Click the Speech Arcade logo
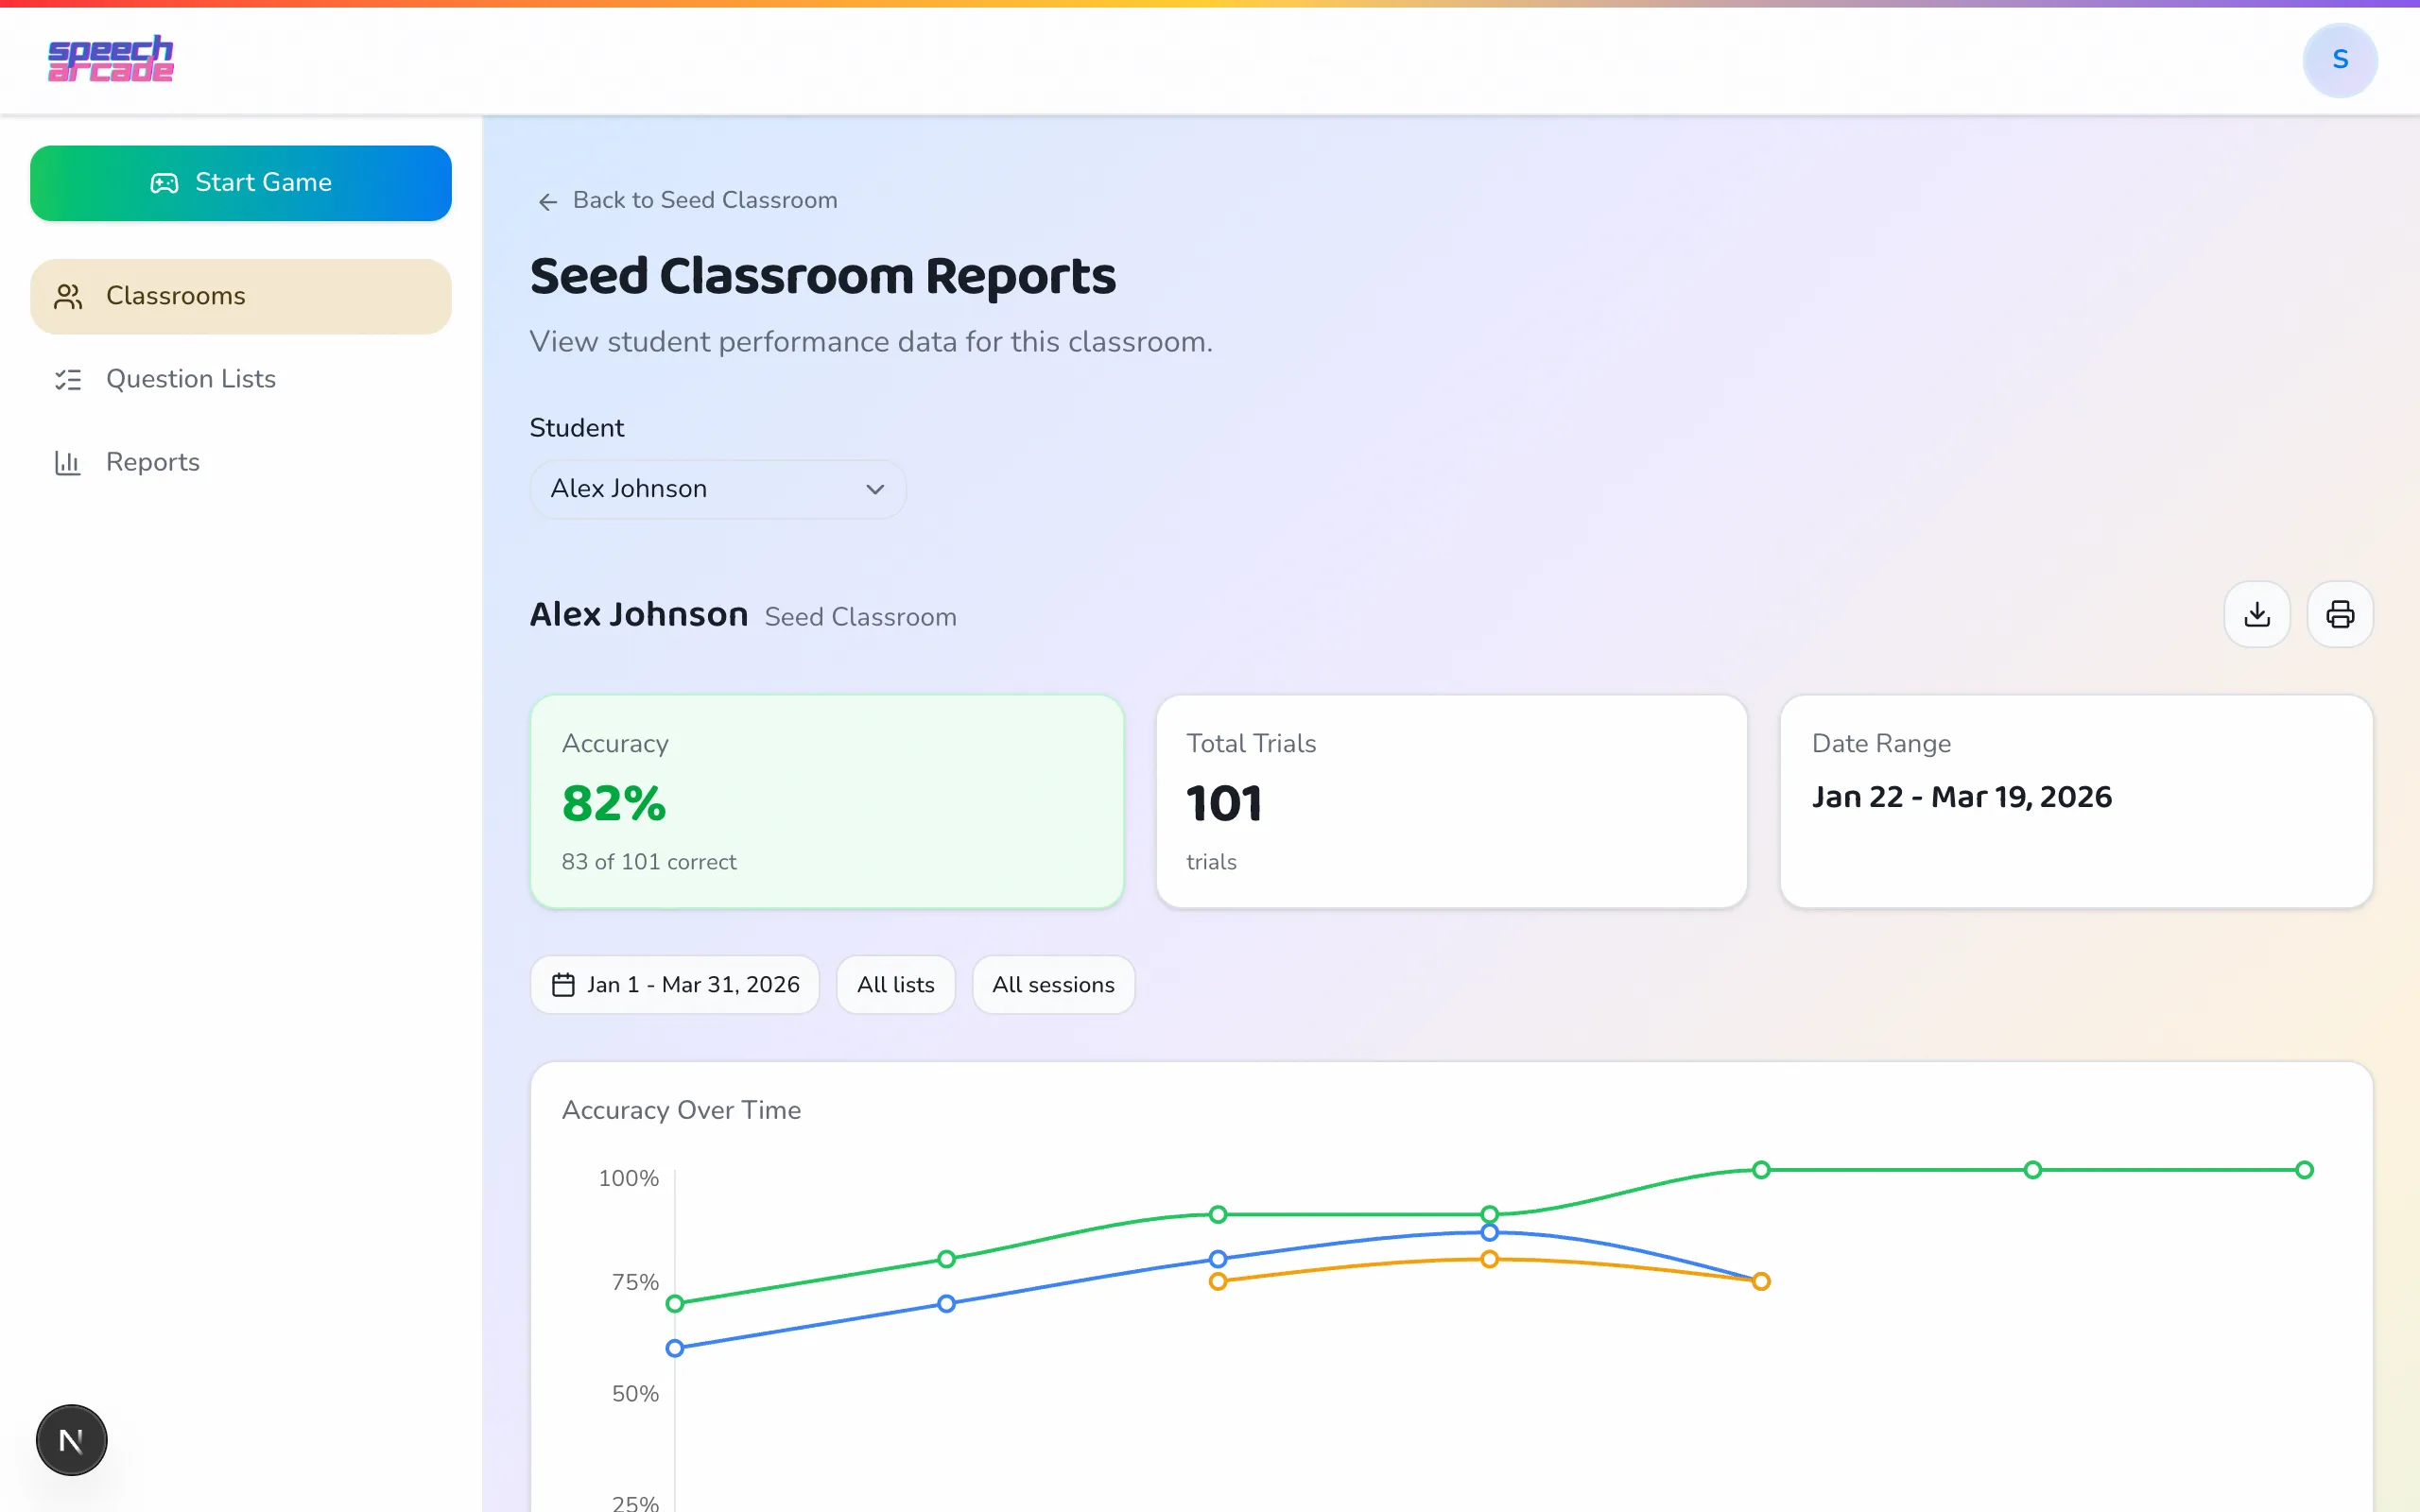Viewport: 2420px width, 1512px height. tap(111, 59)
